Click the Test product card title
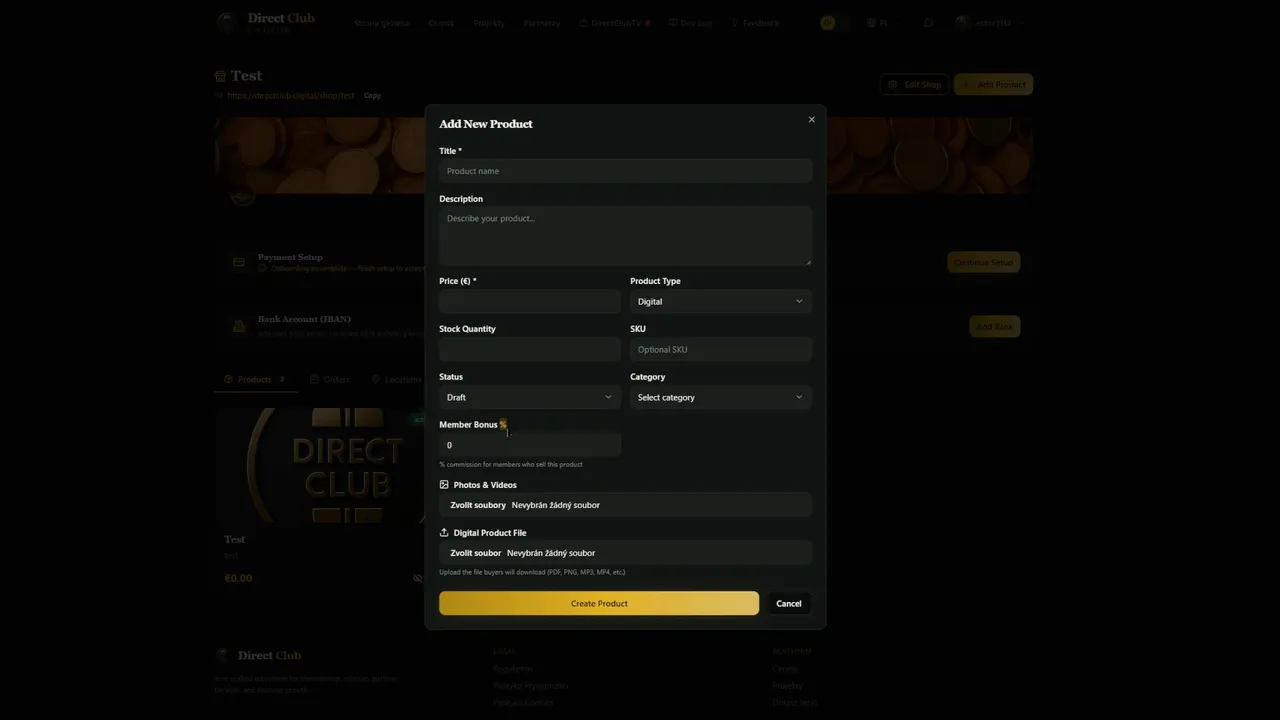 tap(234, 540)
